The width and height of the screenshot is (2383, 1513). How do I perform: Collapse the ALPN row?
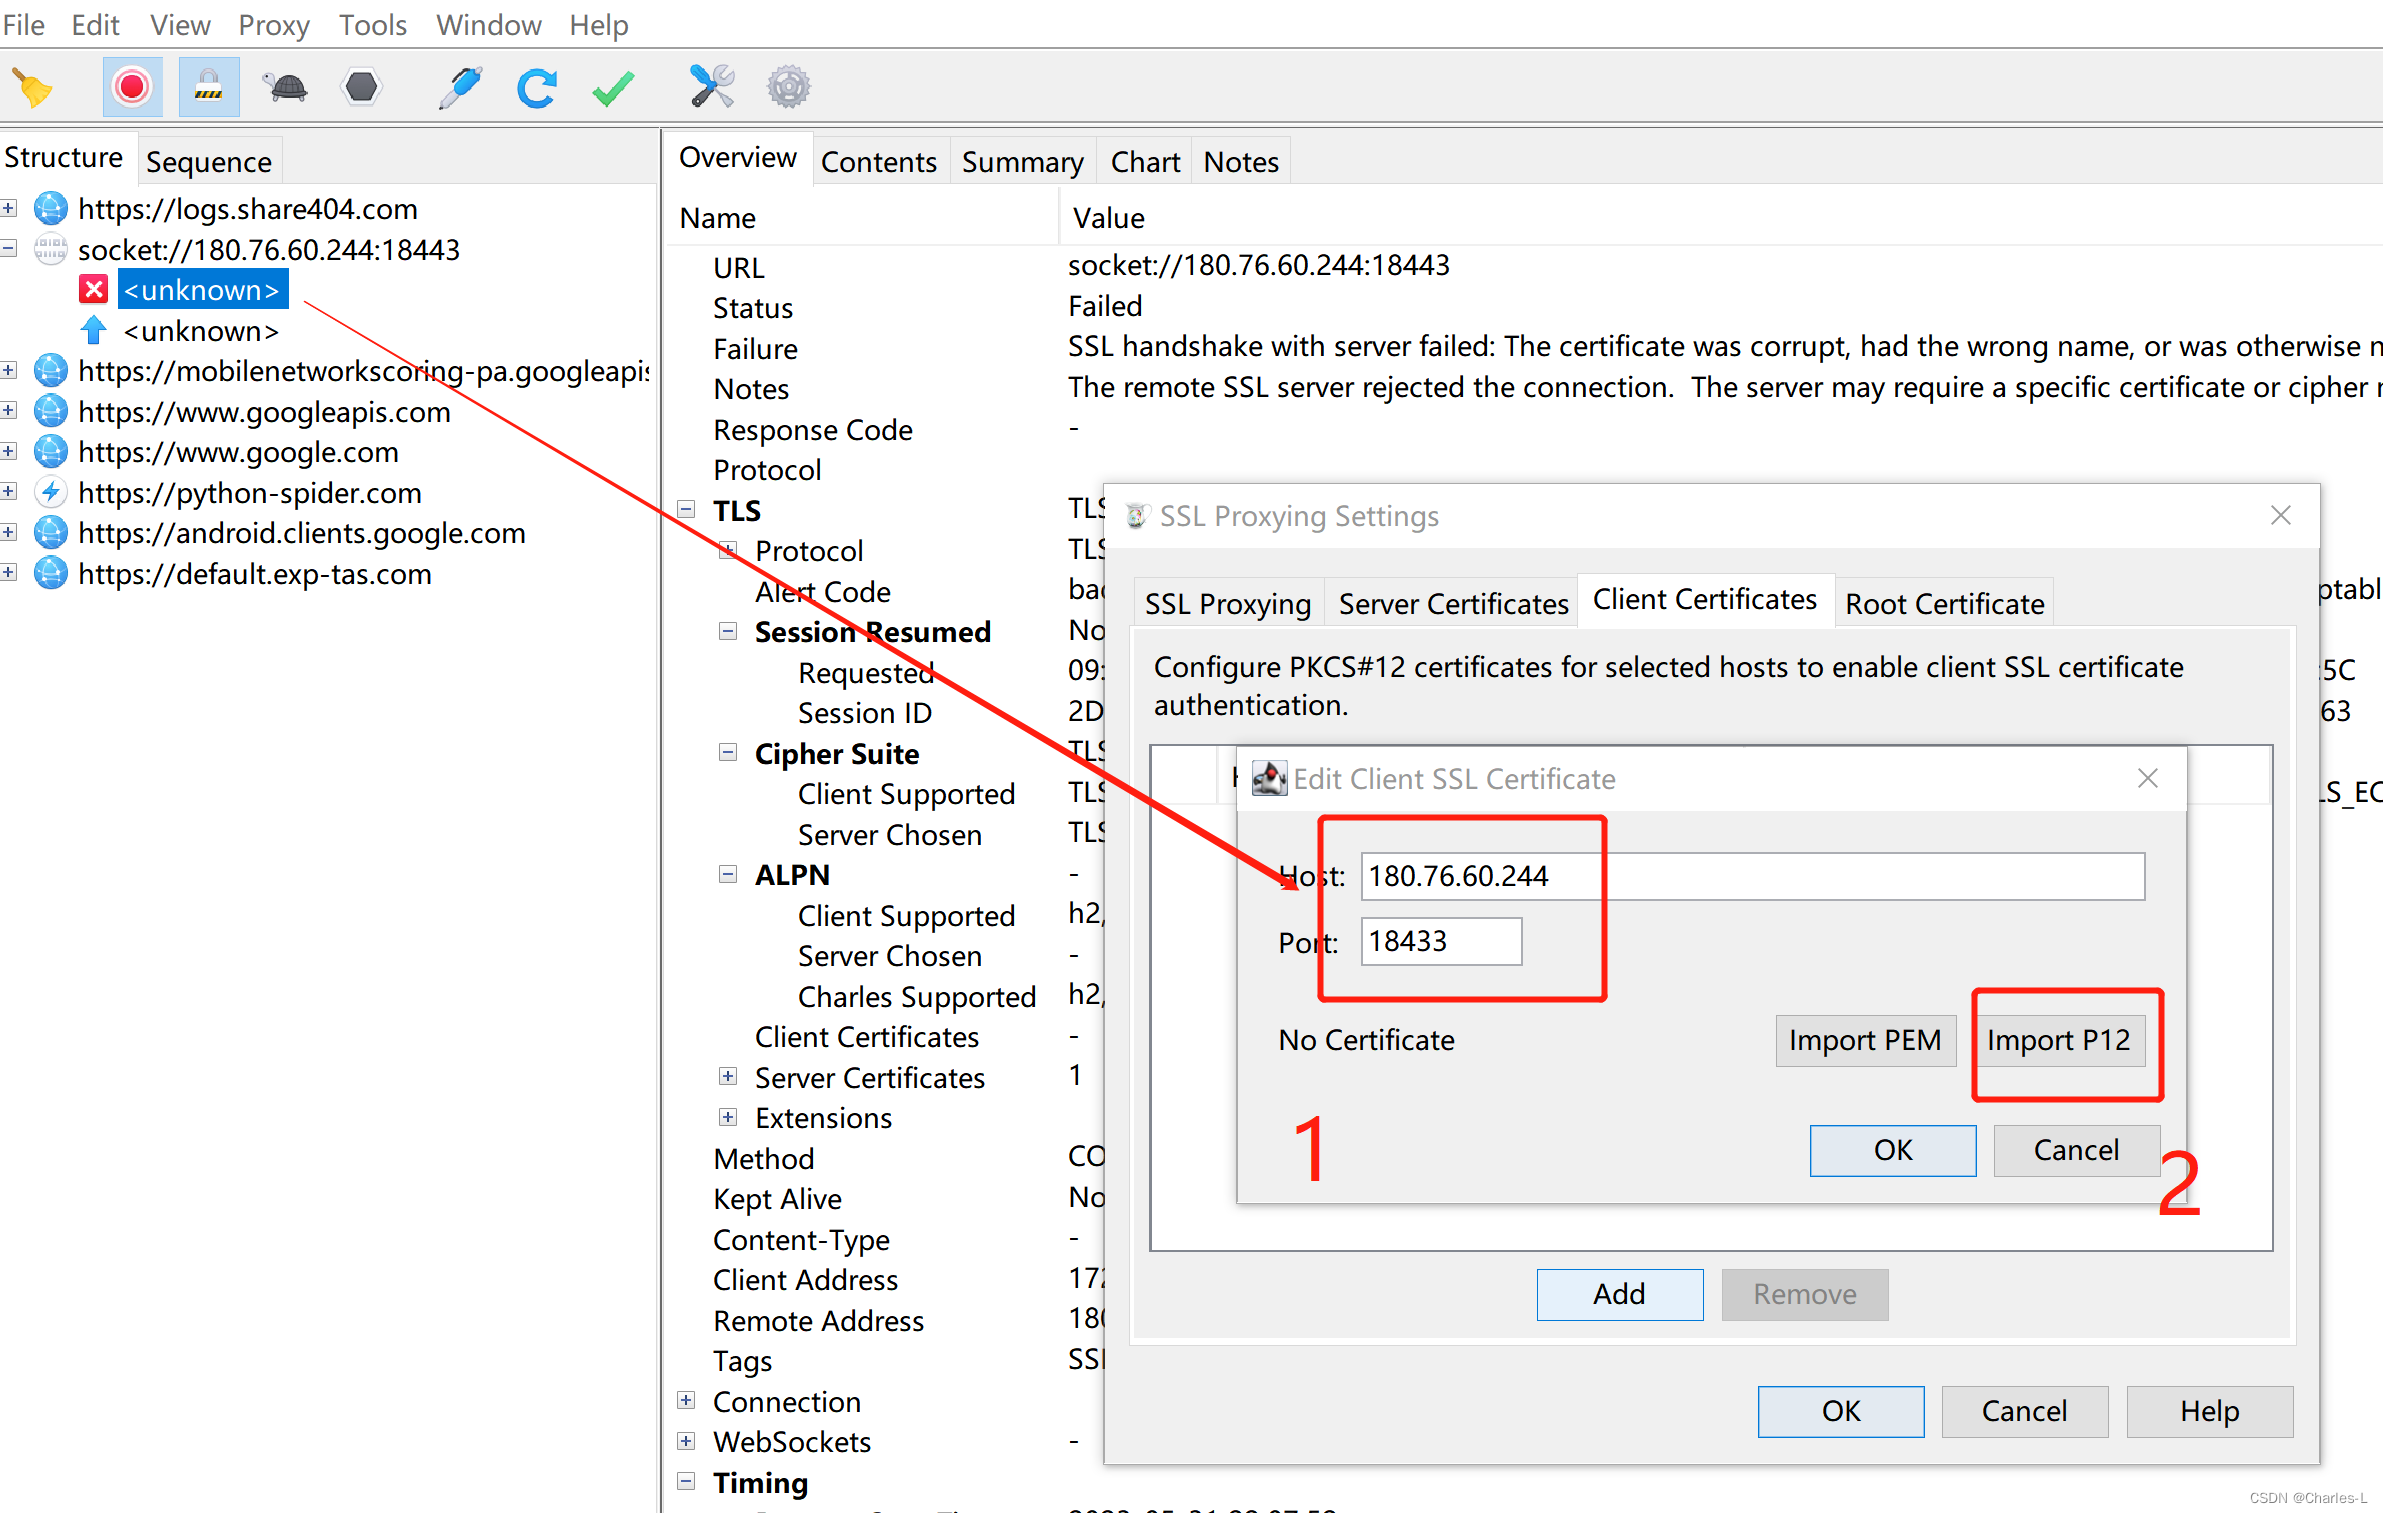[x=728, y=874]
